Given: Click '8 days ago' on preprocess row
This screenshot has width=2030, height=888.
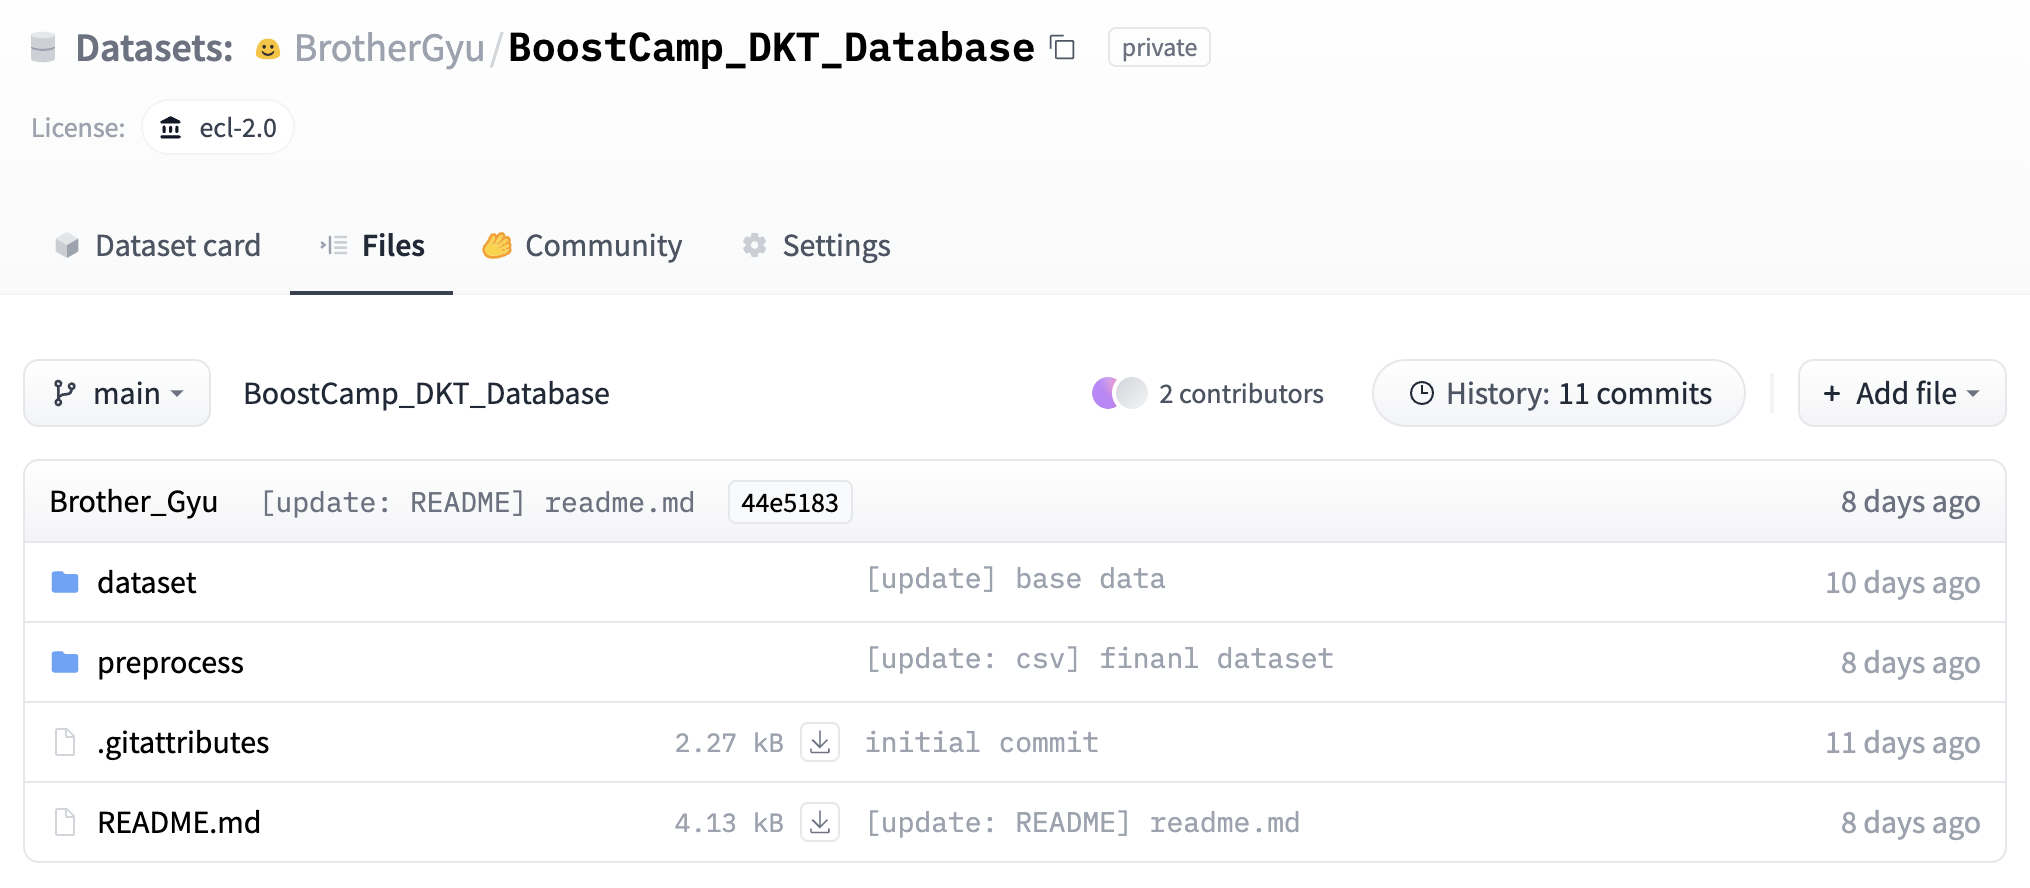Looking at the screenshot, I should click(x=1910, y=662).
